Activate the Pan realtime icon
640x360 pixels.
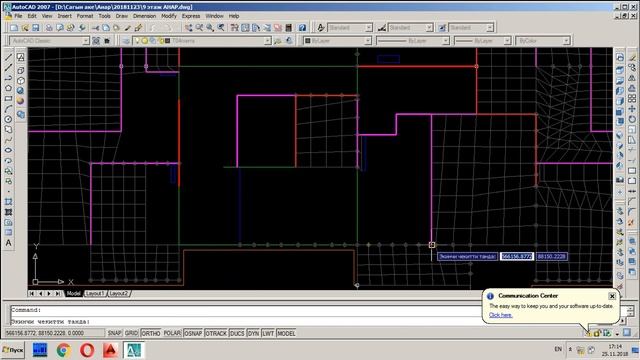188,28
